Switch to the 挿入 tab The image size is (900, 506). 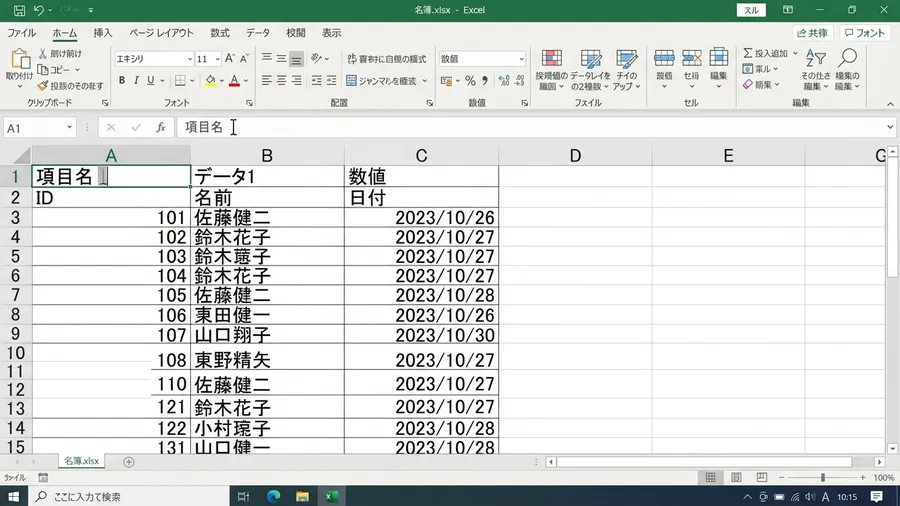pos(103,33)
